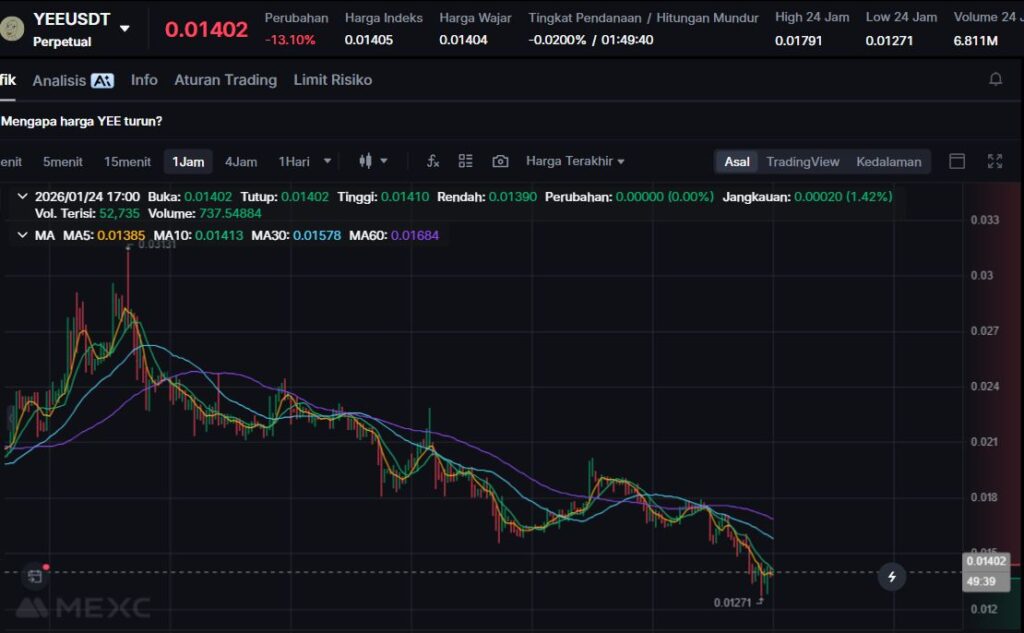Viewport: 1024px width, 633px height.
Task: Open the Aturan Trading tab
Action: click(x=225, y=80)
